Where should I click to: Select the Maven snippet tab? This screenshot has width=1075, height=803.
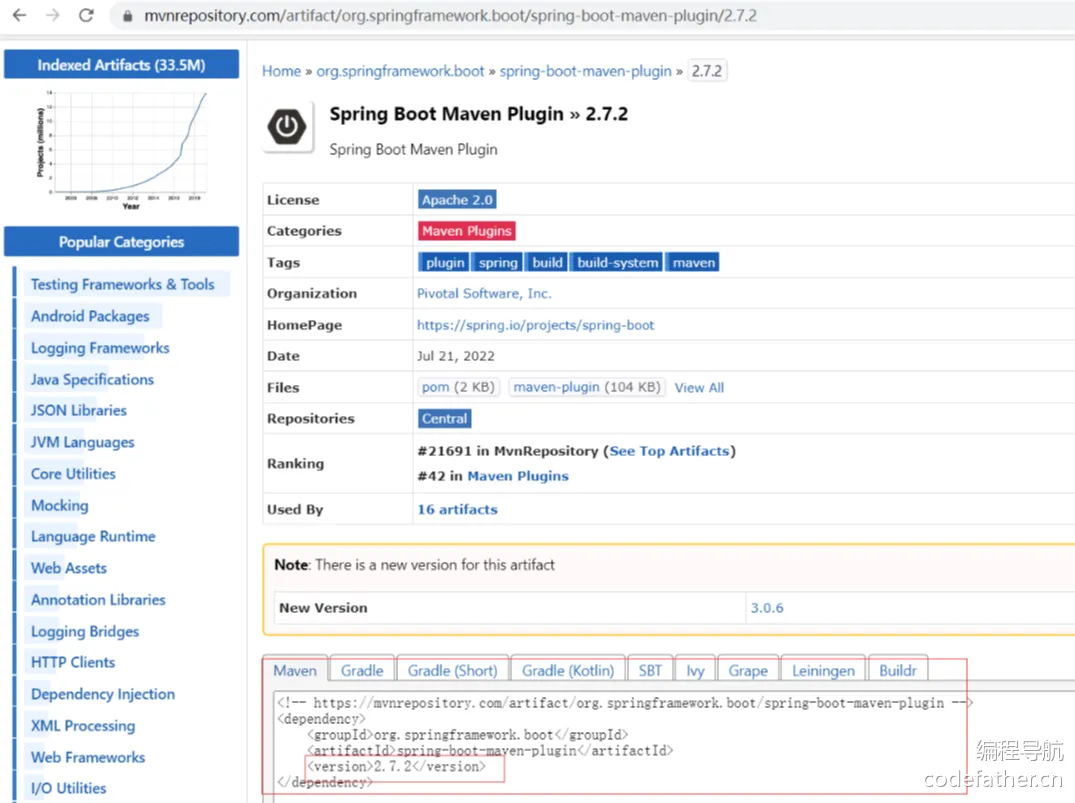pos(295,670)
